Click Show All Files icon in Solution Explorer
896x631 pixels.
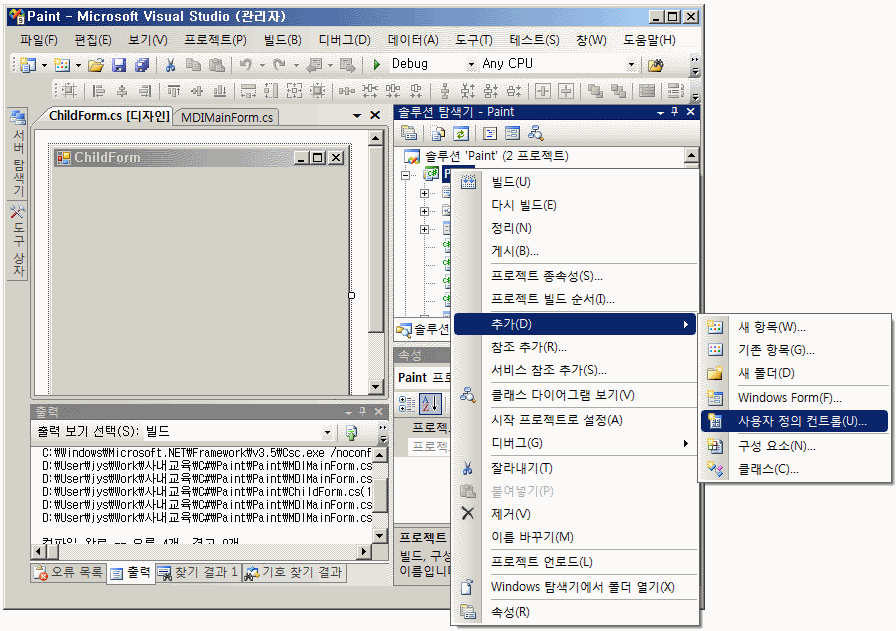[x=438, y=133]
